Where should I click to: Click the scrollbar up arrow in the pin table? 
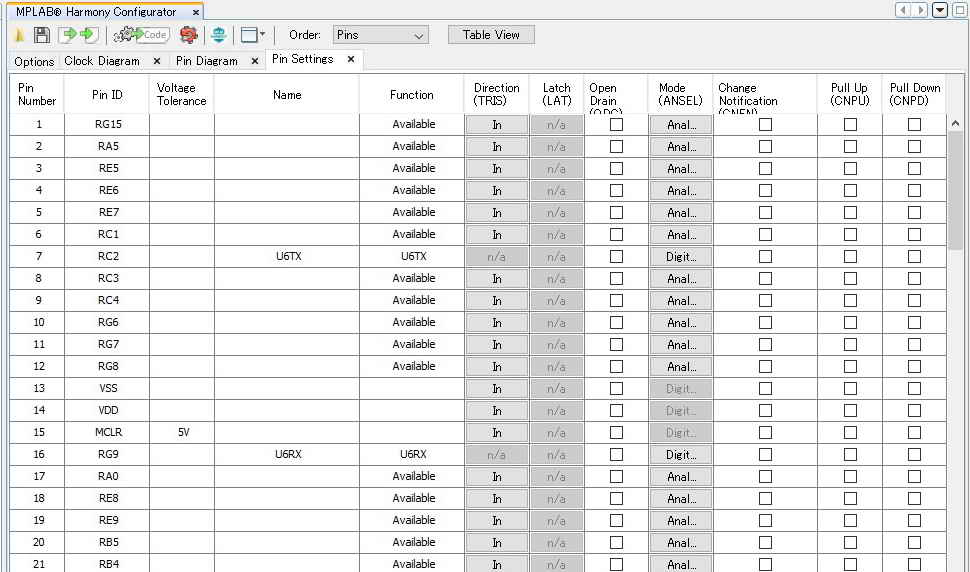pos(955,123)
